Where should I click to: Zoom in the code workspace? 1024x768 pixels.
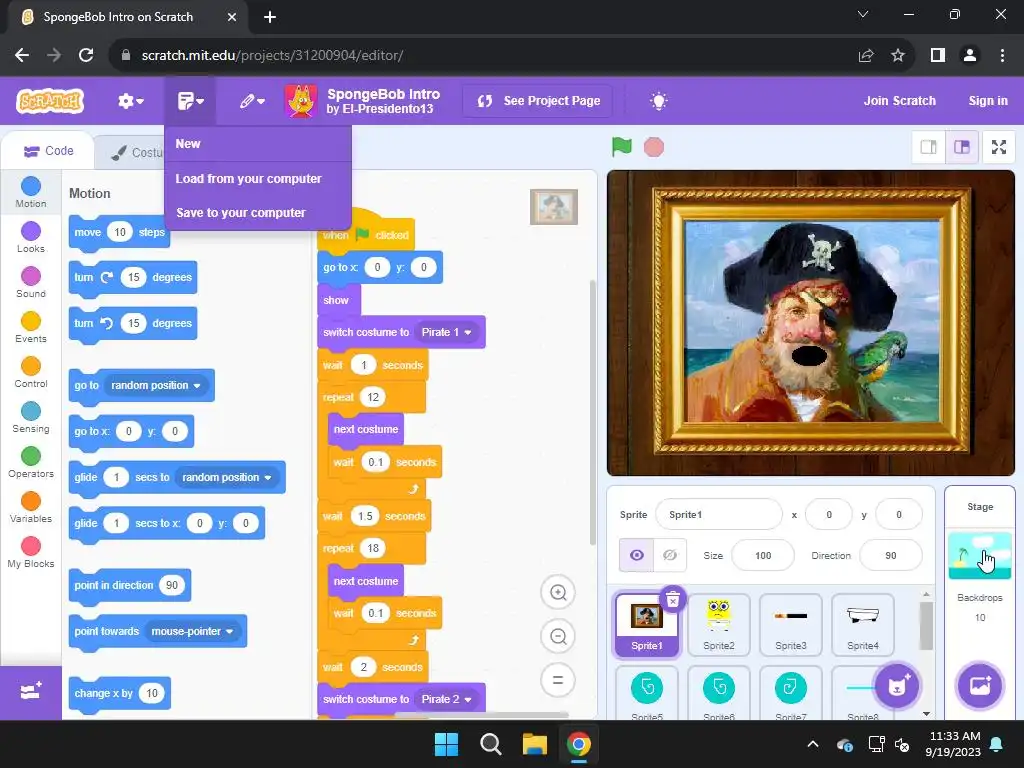pyautogui.click(x=558, y=592)
